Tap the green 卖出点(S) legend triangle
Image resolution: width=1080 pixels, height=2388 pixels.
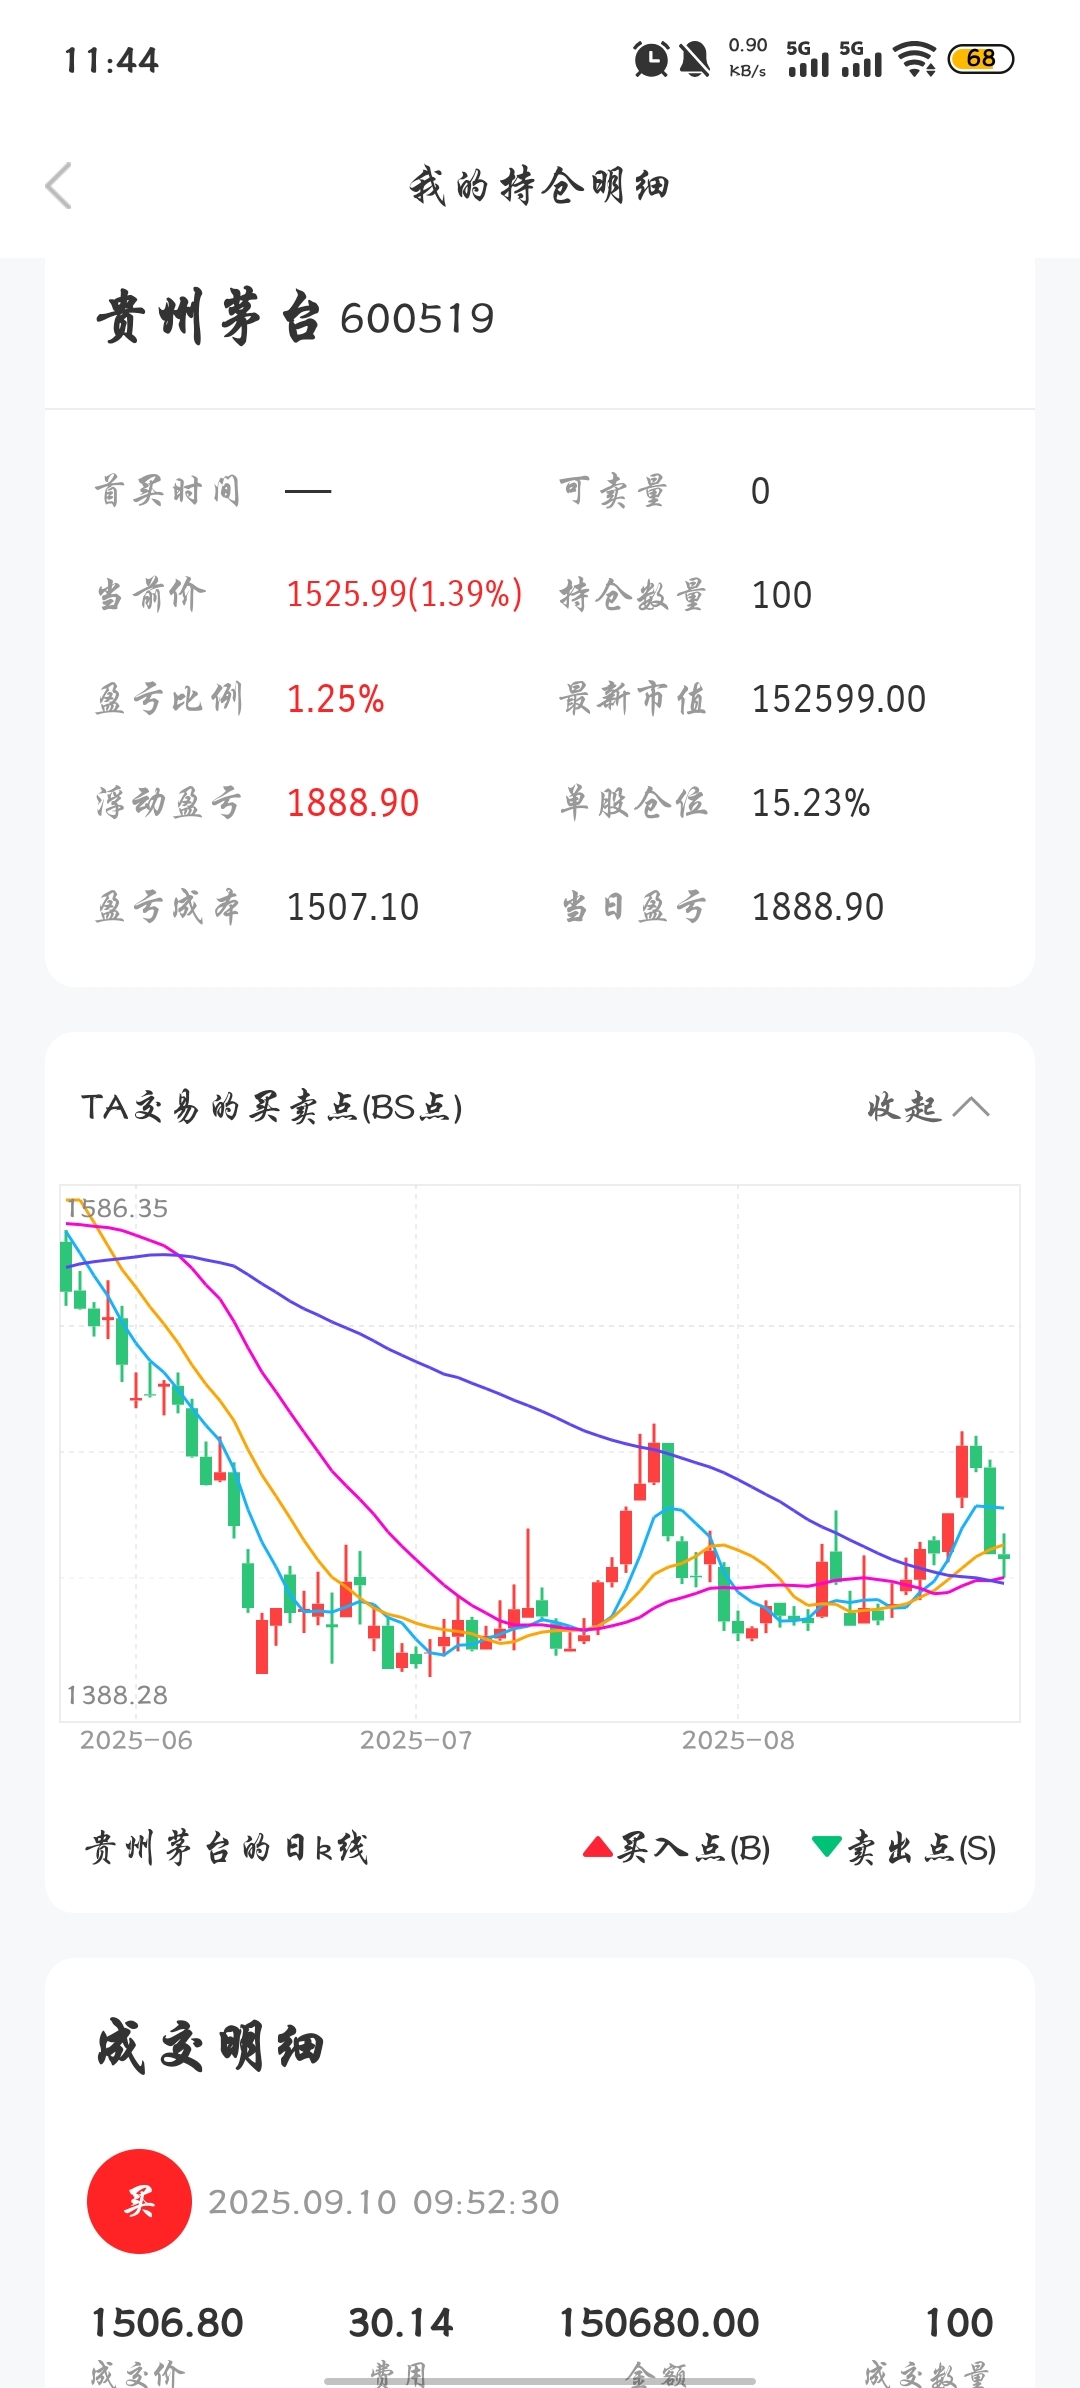click(x=827, y=1846)
